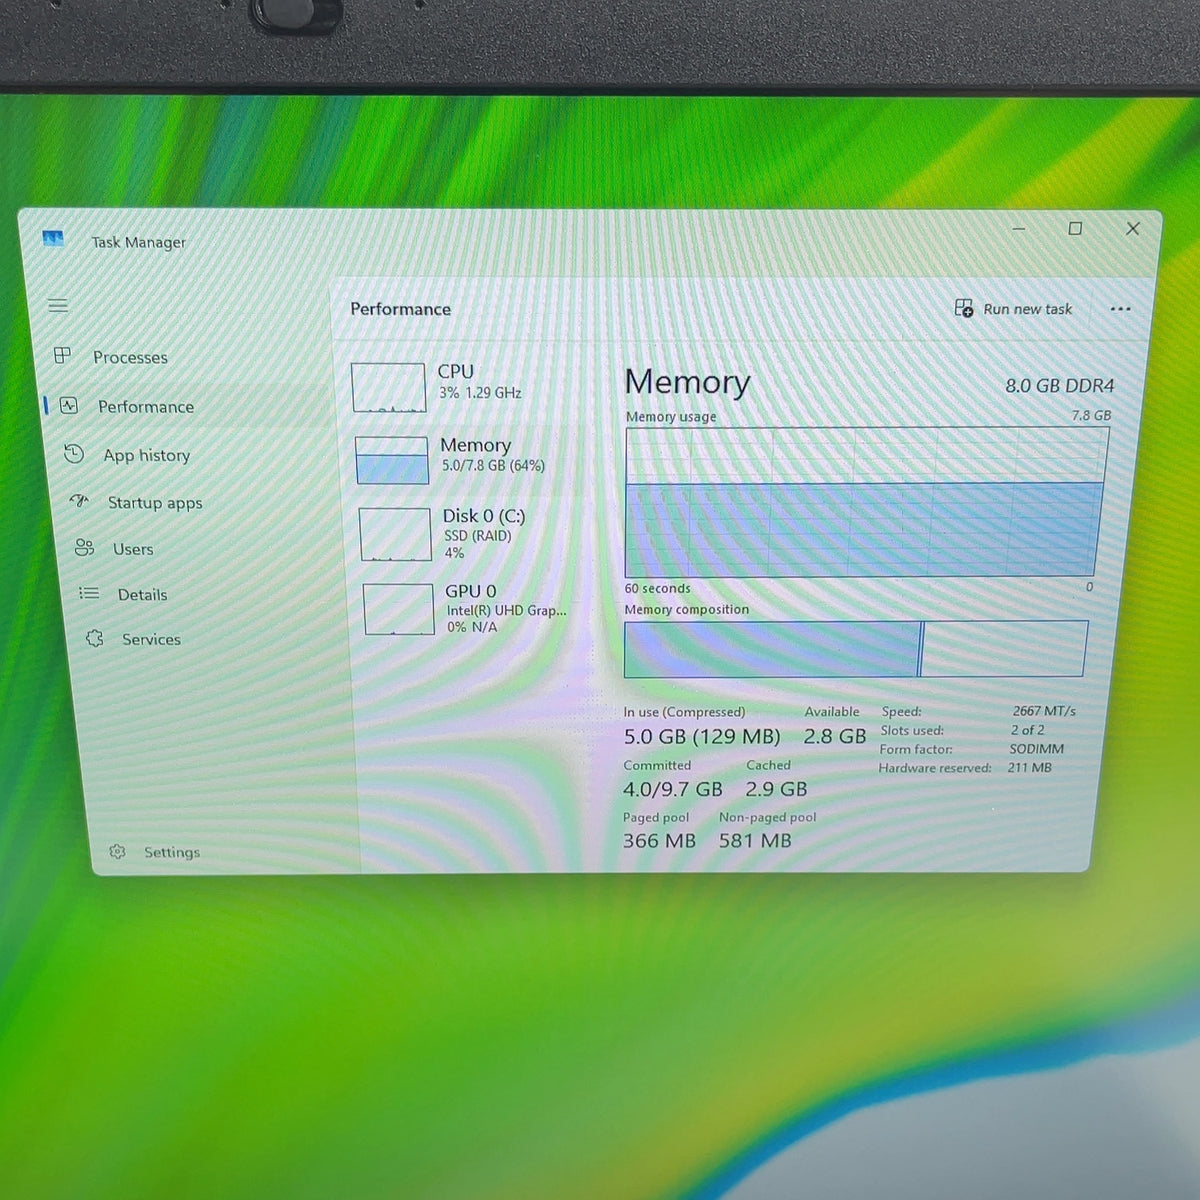Click the Settings gear icon
The height and width of the screenshot is (1200, 1200).
(117, 851)
